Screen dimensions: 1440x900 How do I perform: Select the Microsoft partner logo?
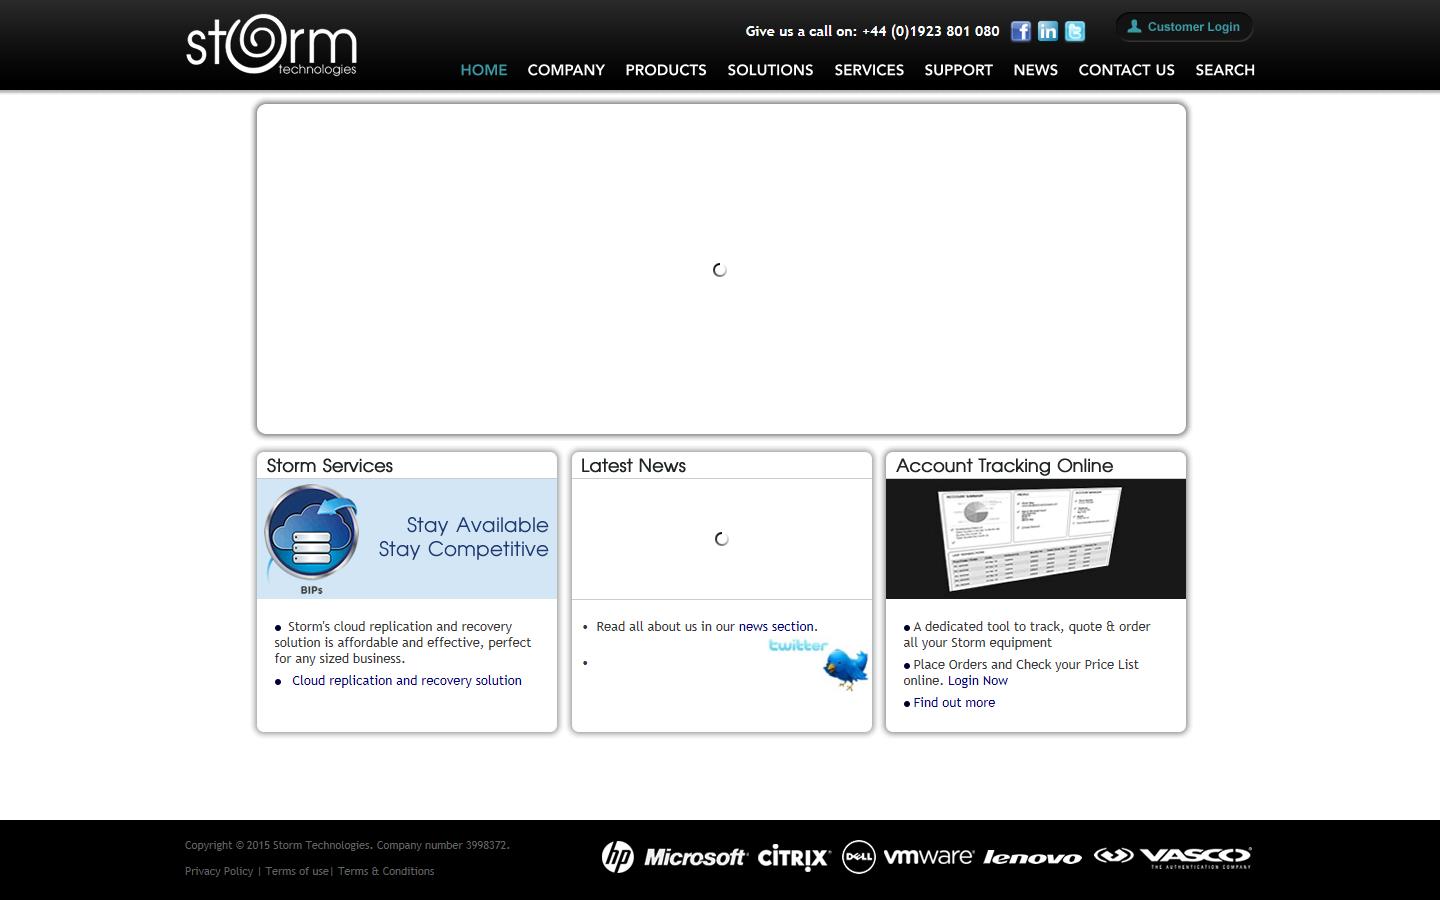click(694, 857)
